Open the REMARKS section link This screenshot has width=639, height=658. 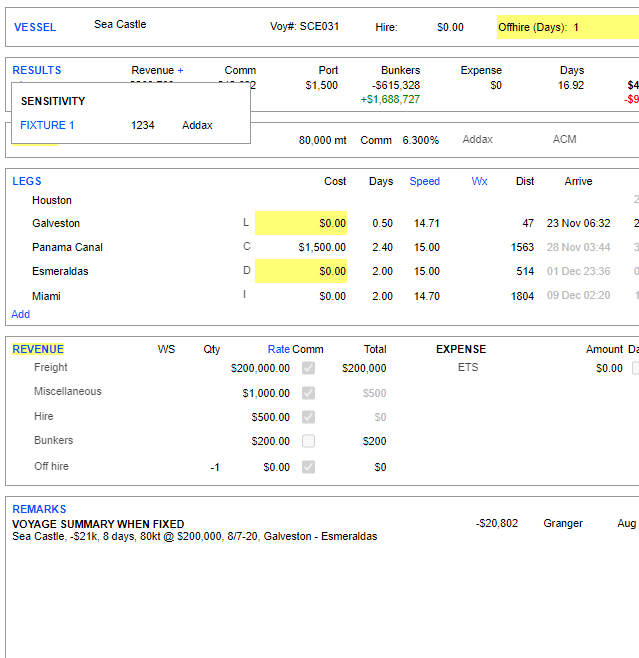[x=39, y=509]
